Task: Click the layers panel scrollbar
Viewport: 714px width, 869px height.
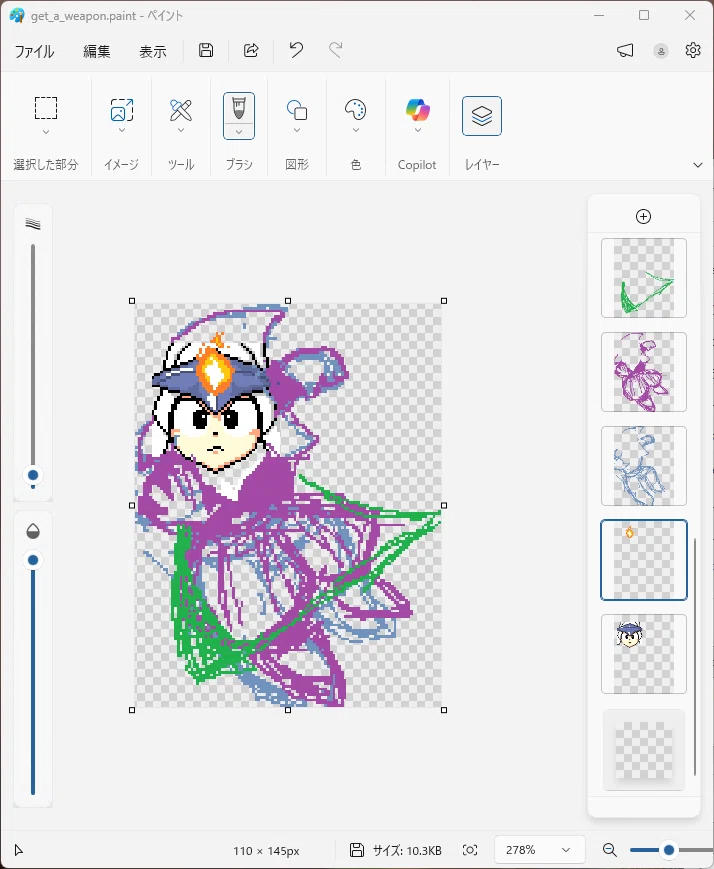Action: (x=695, y=657)
